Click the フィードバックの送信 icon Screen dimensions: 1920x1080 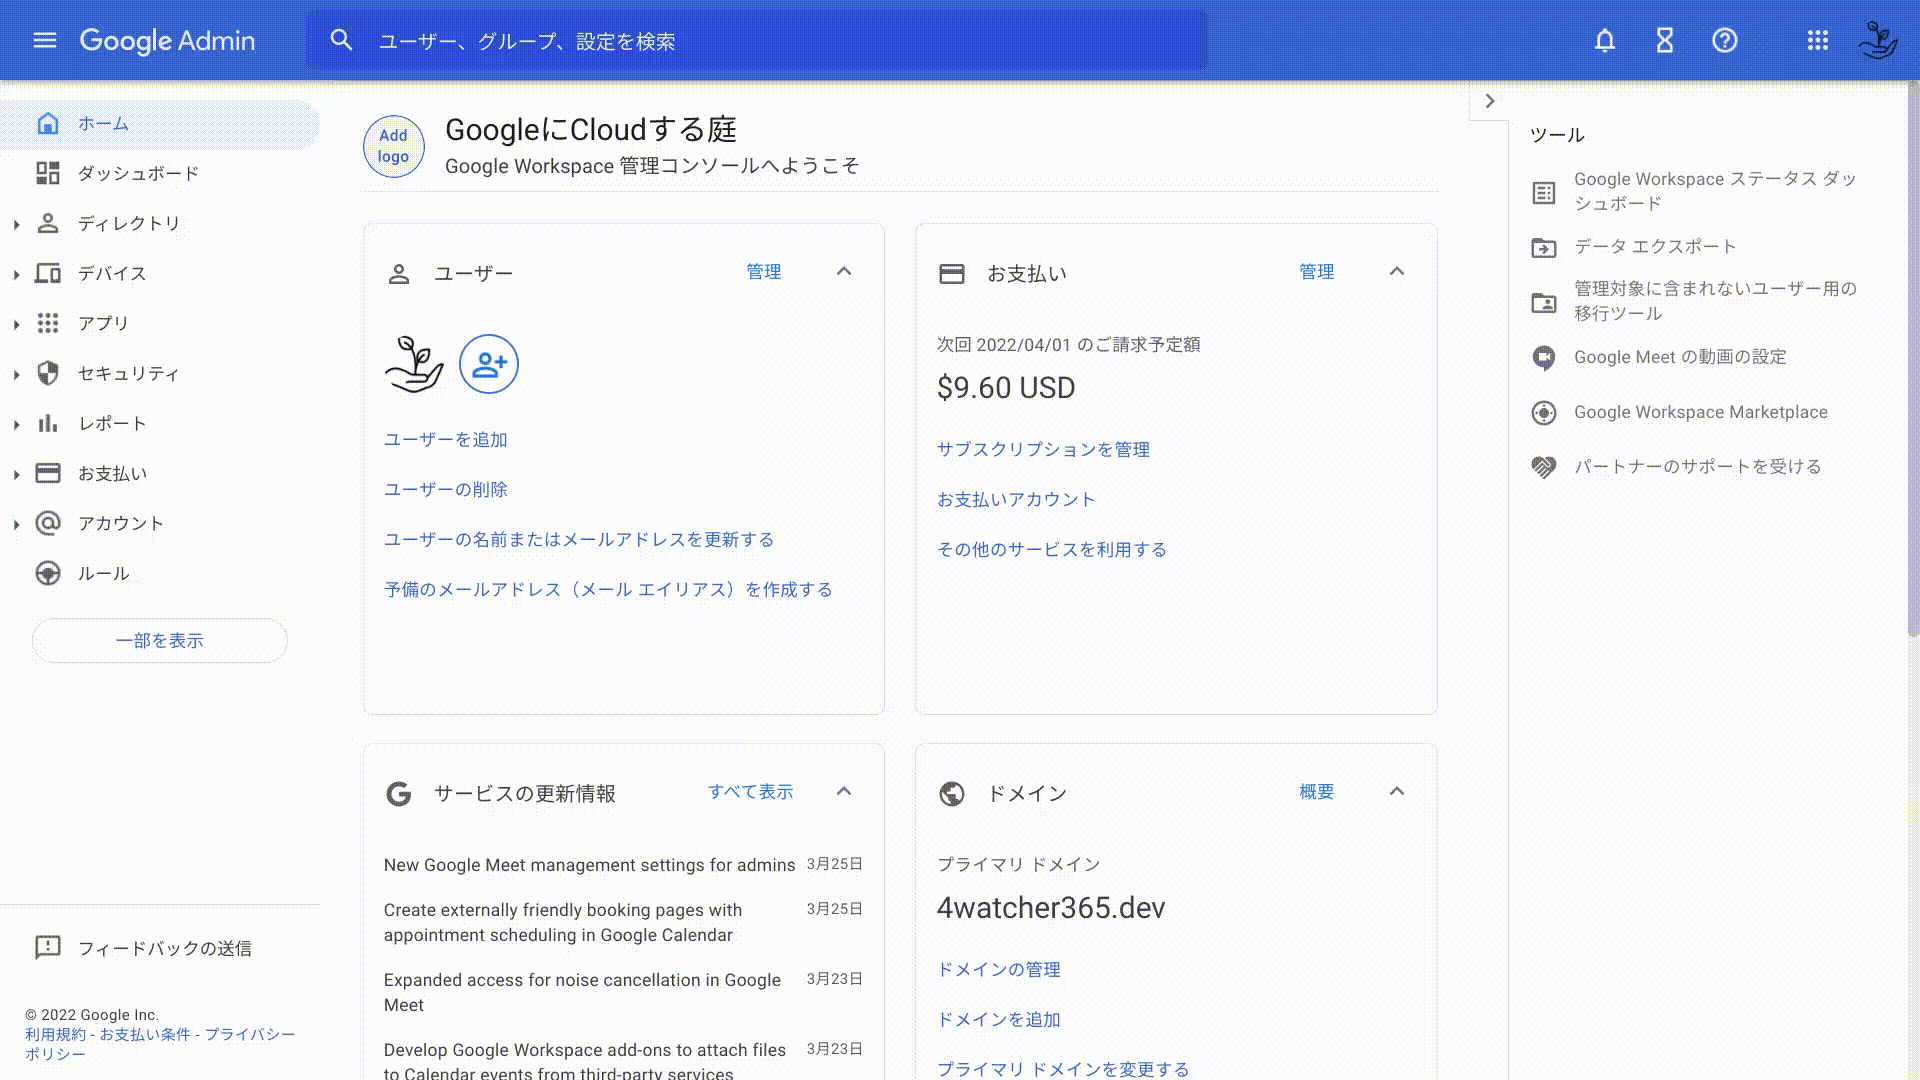tap(47, 948)
